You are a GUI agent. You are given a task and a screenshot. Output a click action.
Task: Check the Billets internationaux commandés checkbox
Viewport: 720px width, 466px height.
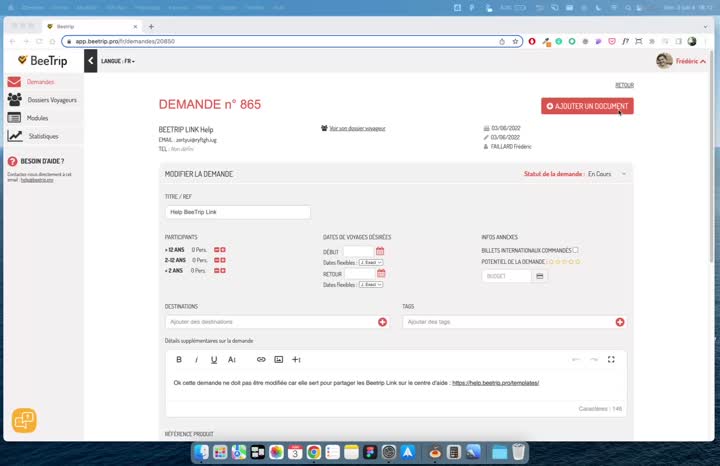pos(575,250)
